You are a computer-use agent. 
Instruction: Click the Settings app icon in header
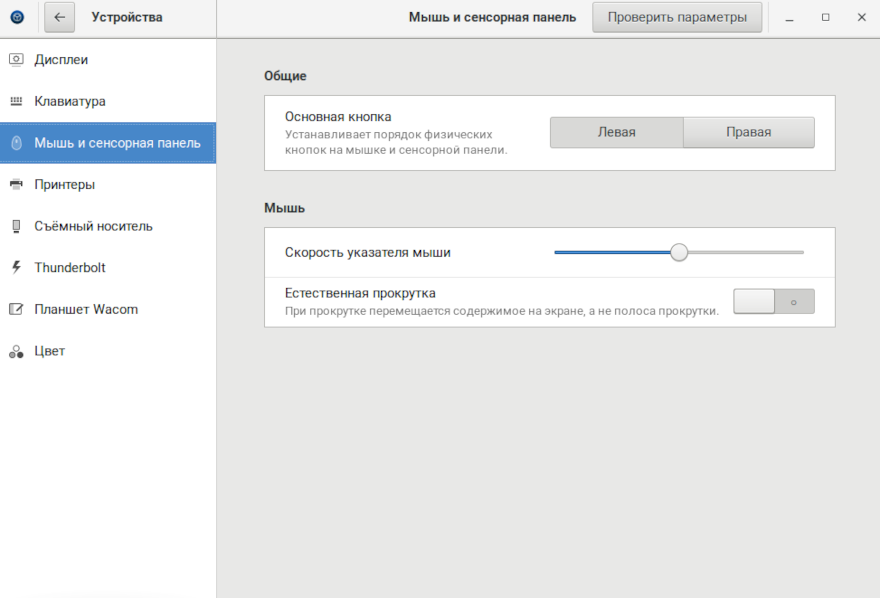click(x=17, y=17)
